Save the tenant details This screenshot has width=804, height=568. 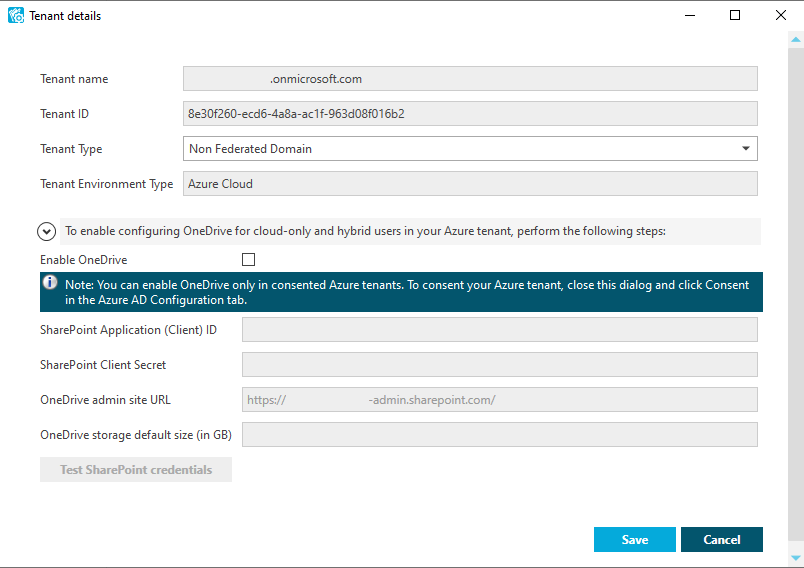635,539
